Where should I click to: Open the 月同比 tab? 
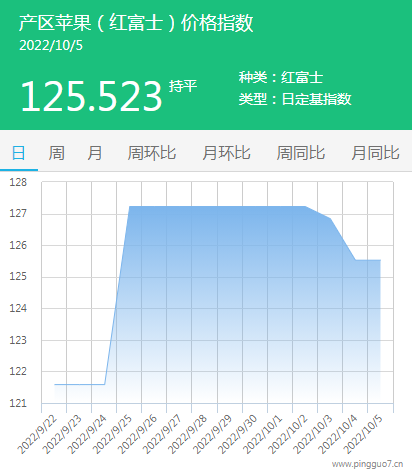tap(375, 153)
